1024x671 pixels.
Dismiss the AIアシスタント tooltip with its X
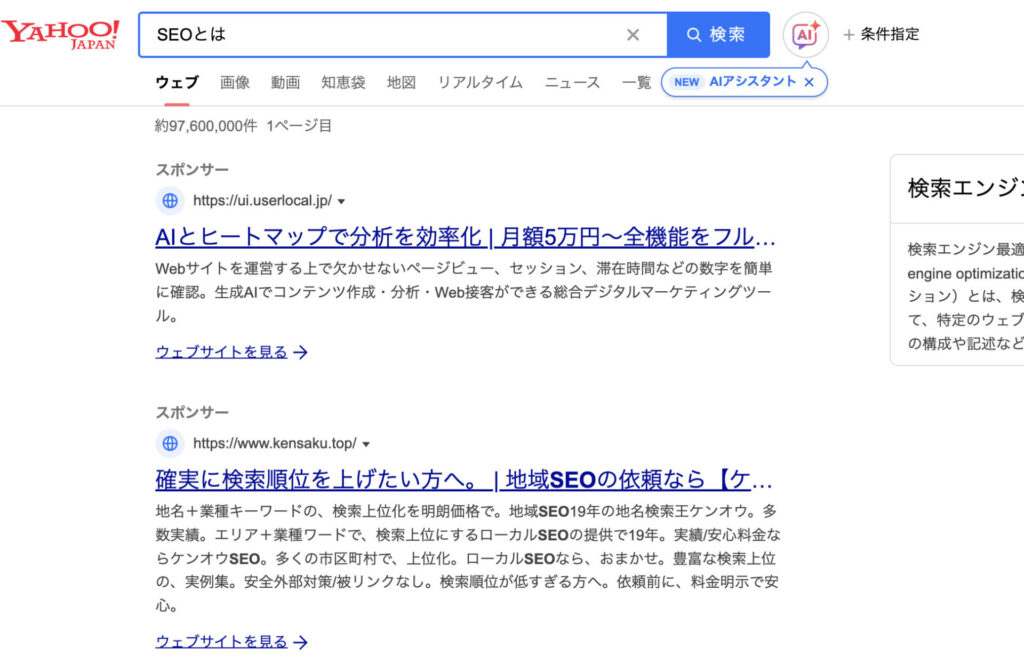(x=809, y=82)
